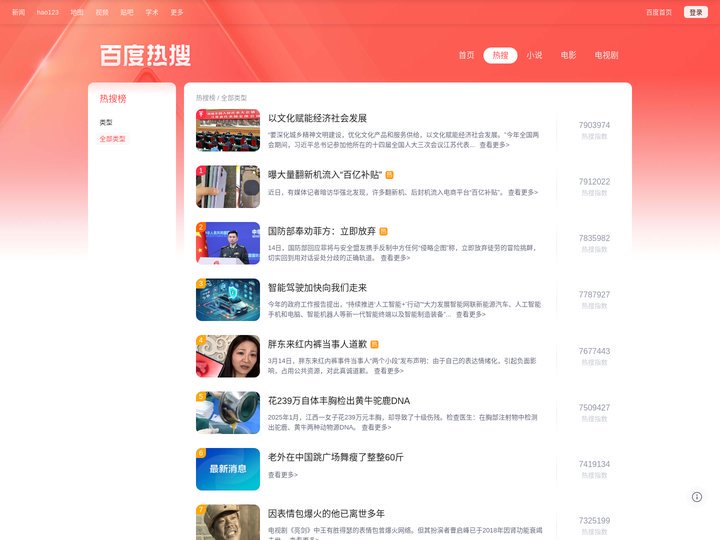Click hot index 7509427
The width and height of the screenshot is (720, 540).
[x=594, y=408]
